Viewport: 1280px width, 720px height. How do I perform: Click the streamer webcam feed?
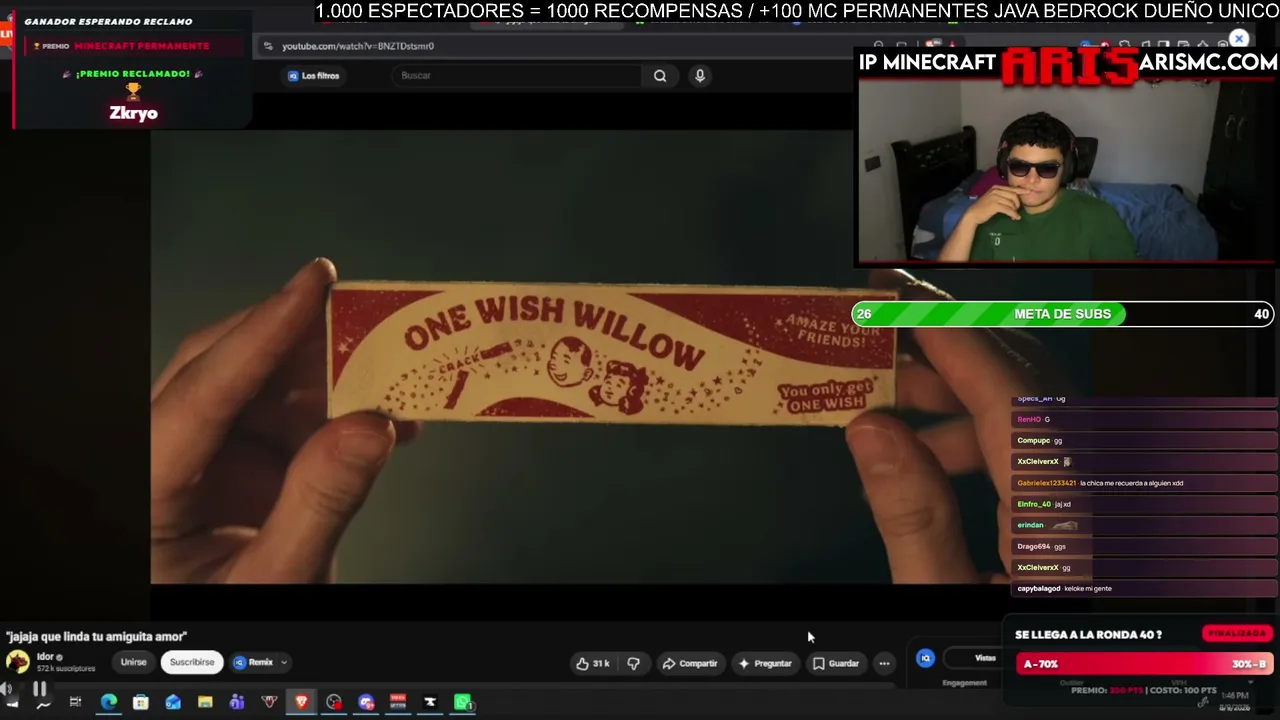[1066, 172]
